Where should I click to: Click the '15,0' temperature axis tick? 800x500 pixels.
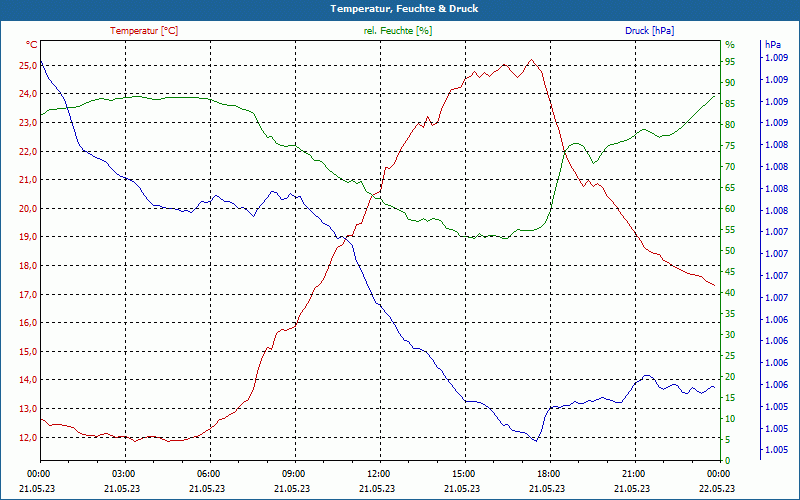click(28, 352)
